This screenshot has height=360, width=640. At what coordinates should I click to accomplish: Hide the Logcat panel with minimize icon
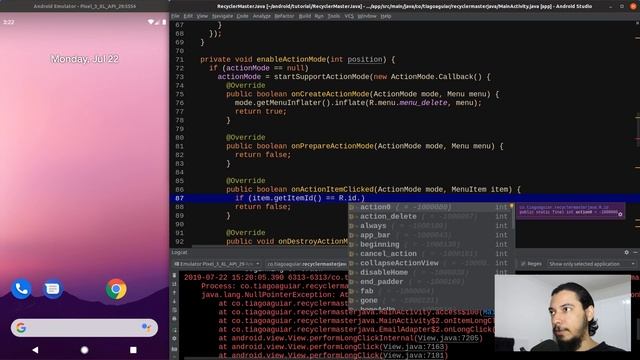[636, 253]
